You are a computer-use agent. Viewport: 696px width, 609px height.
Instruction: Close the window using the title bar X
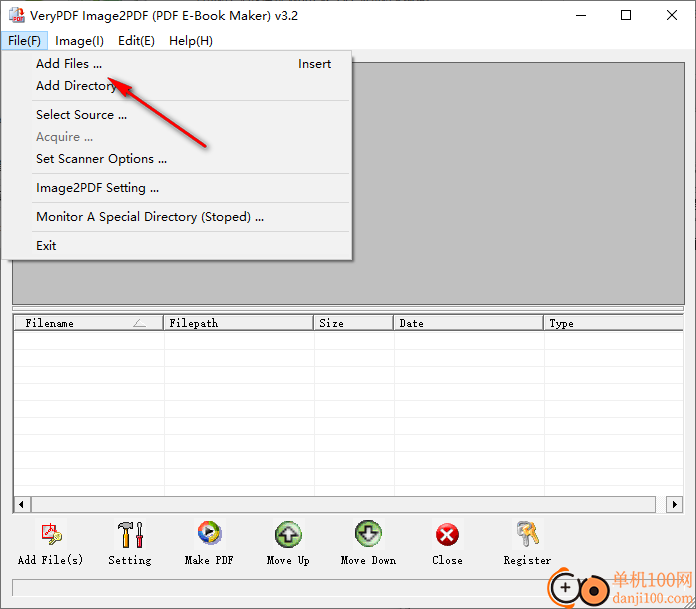coord(672,15)
